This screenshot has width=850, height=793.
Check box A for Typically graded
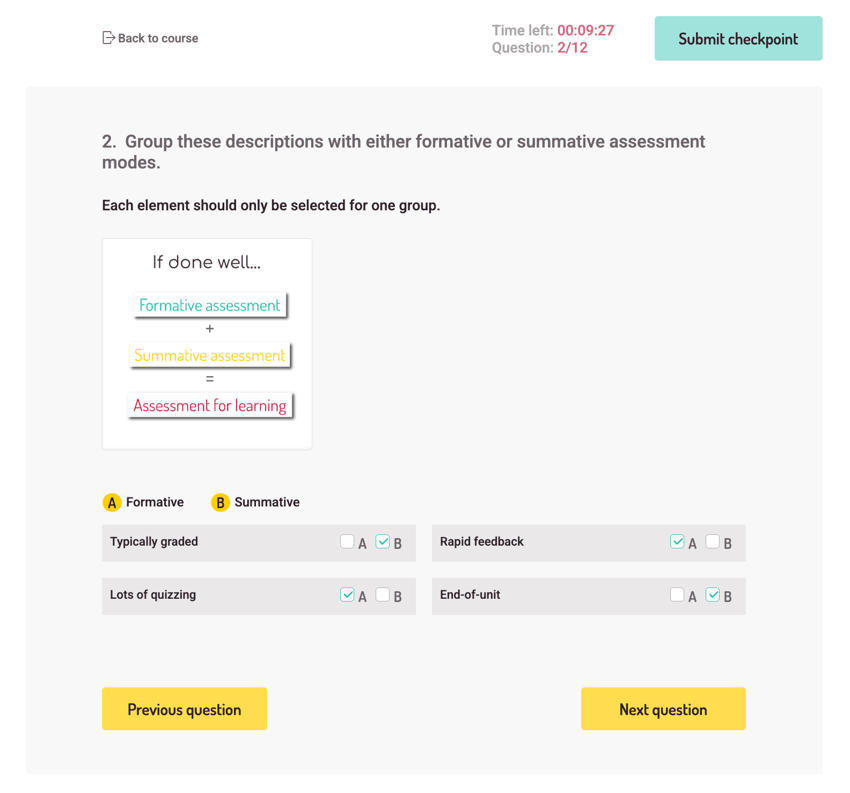click(x=347, y=541)
